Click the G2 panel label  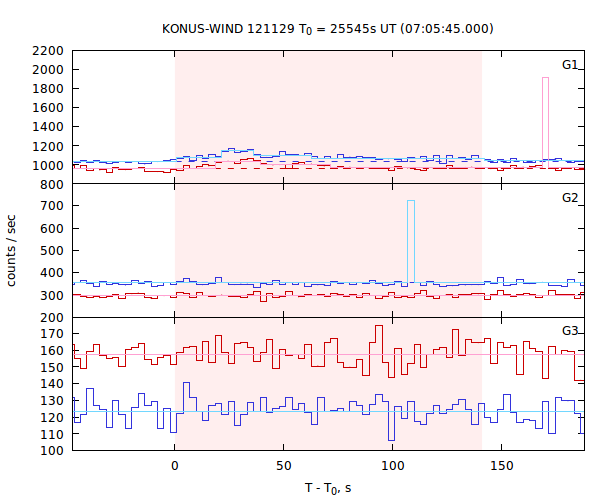(570, 197)
